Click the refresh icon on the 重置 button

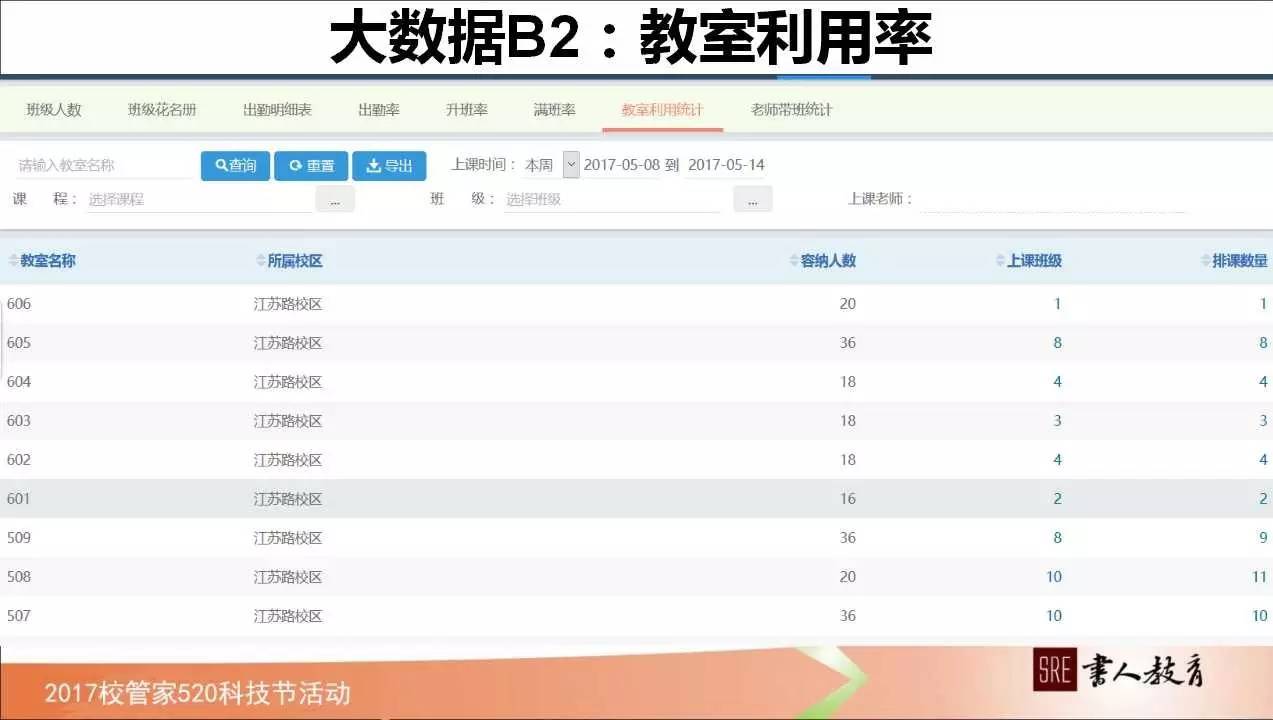[294, 165]
